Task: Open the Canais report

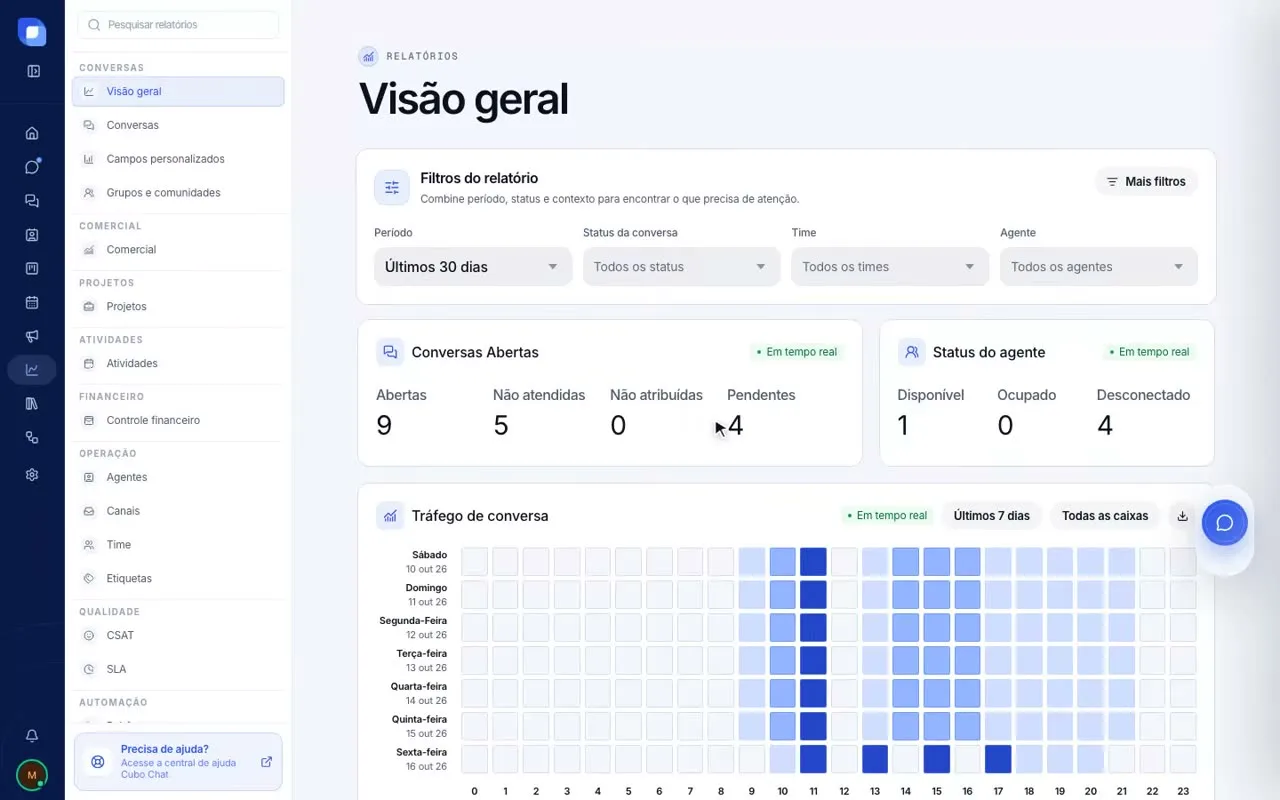Action: coord(178,511)
